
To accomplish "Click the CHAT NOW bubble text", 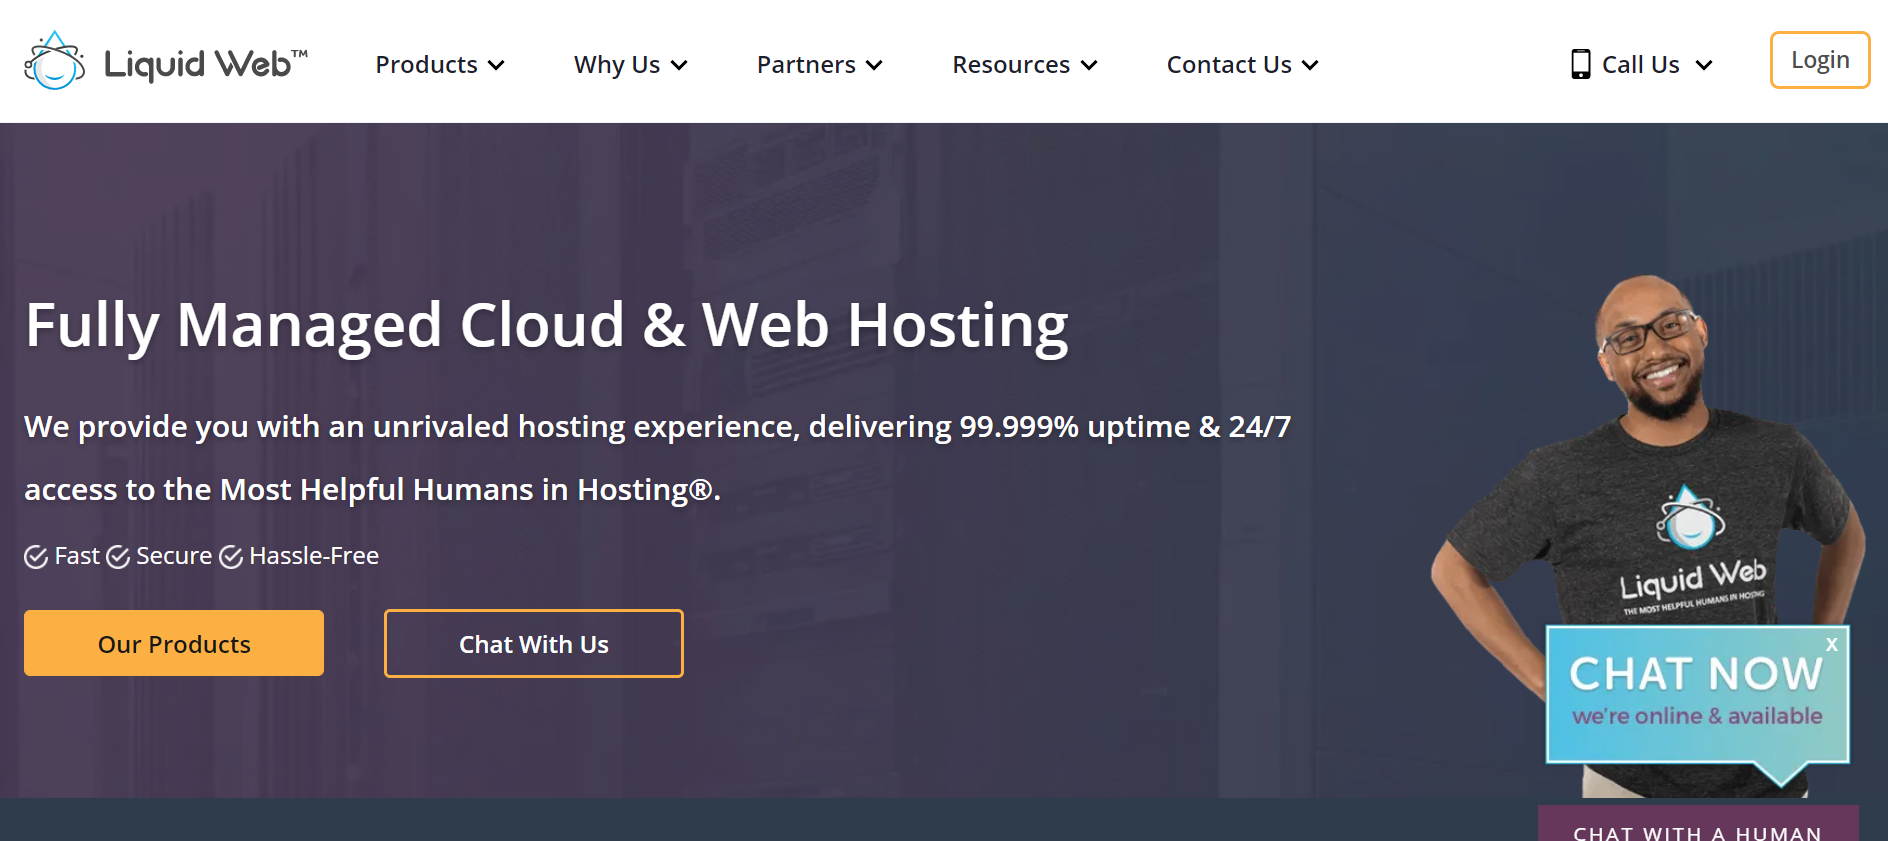I will 1697,674.
